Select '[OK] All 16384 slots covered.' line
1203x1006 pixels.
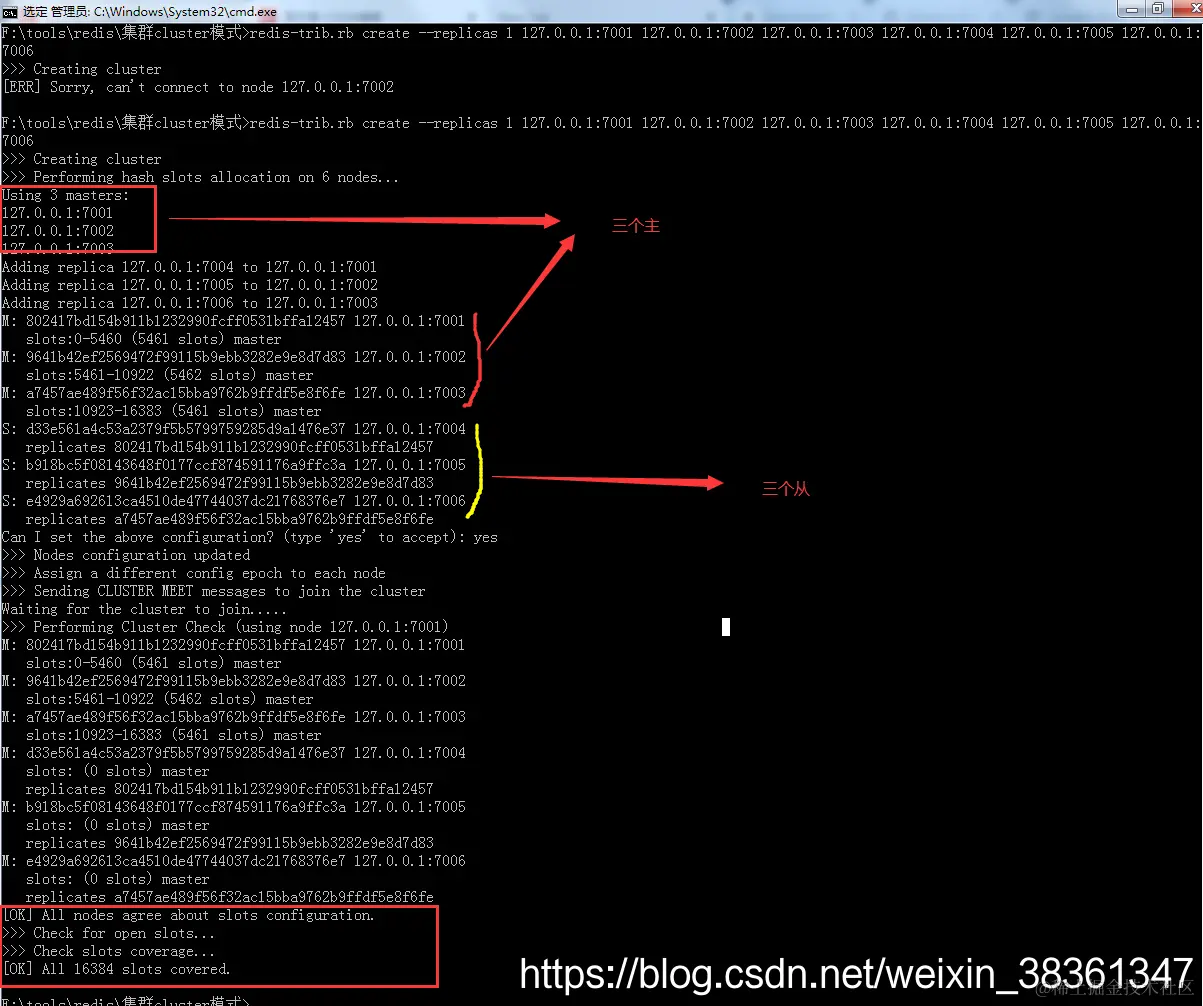coord(116,969)
